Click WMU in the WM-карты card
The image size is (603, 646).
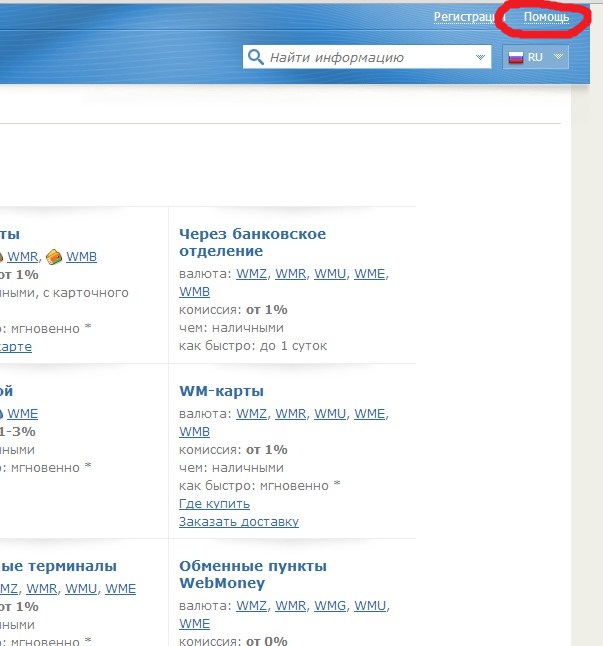click(x=330, y=414)
